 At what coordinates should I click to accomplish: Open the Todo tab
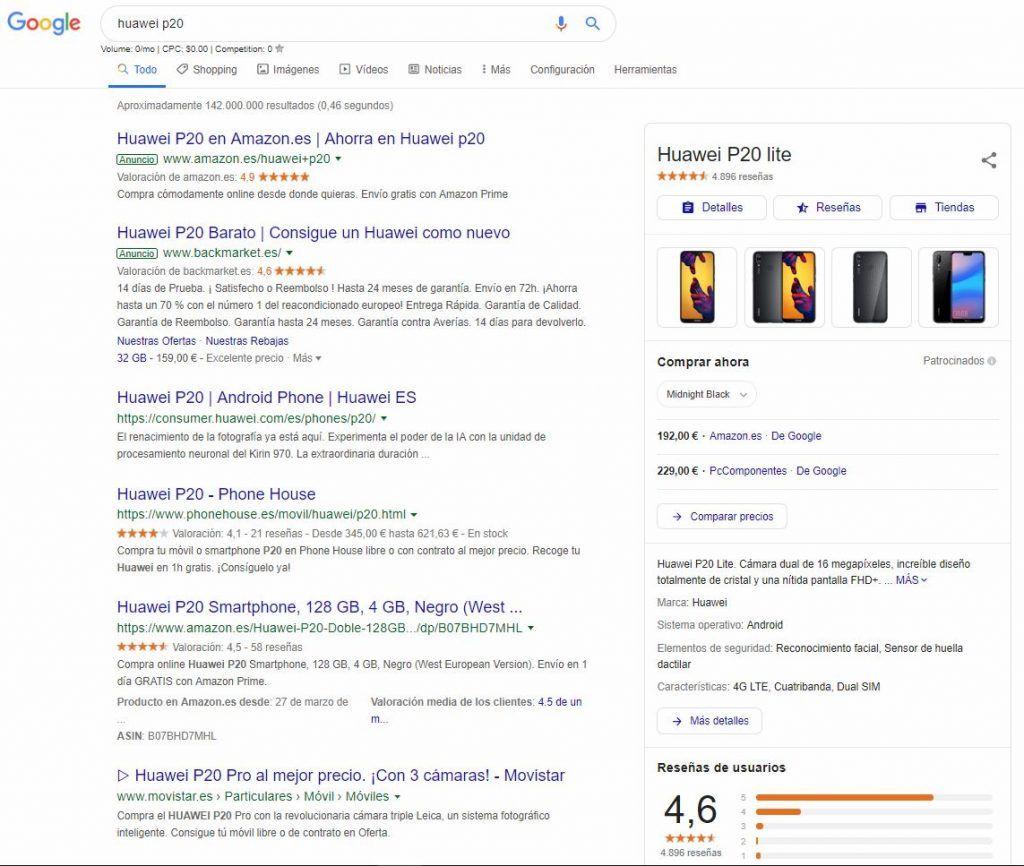coord(137,70)
